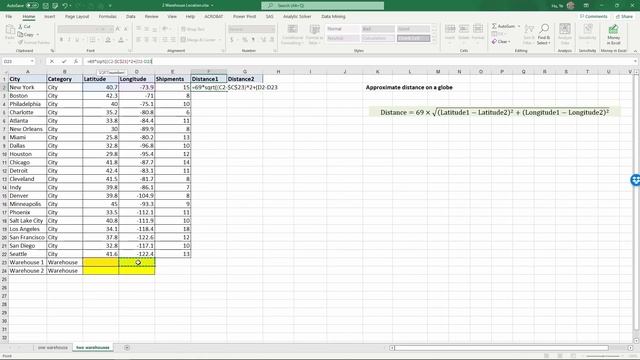640x360 pixels.
Task: Click the Search box in title bar
Action: [322, 6]
